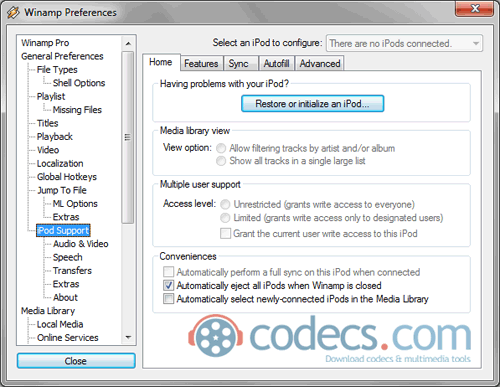This screenshot has width=500, height=387.
Task: Select iPod Support tree item
Action: (63, 230)
